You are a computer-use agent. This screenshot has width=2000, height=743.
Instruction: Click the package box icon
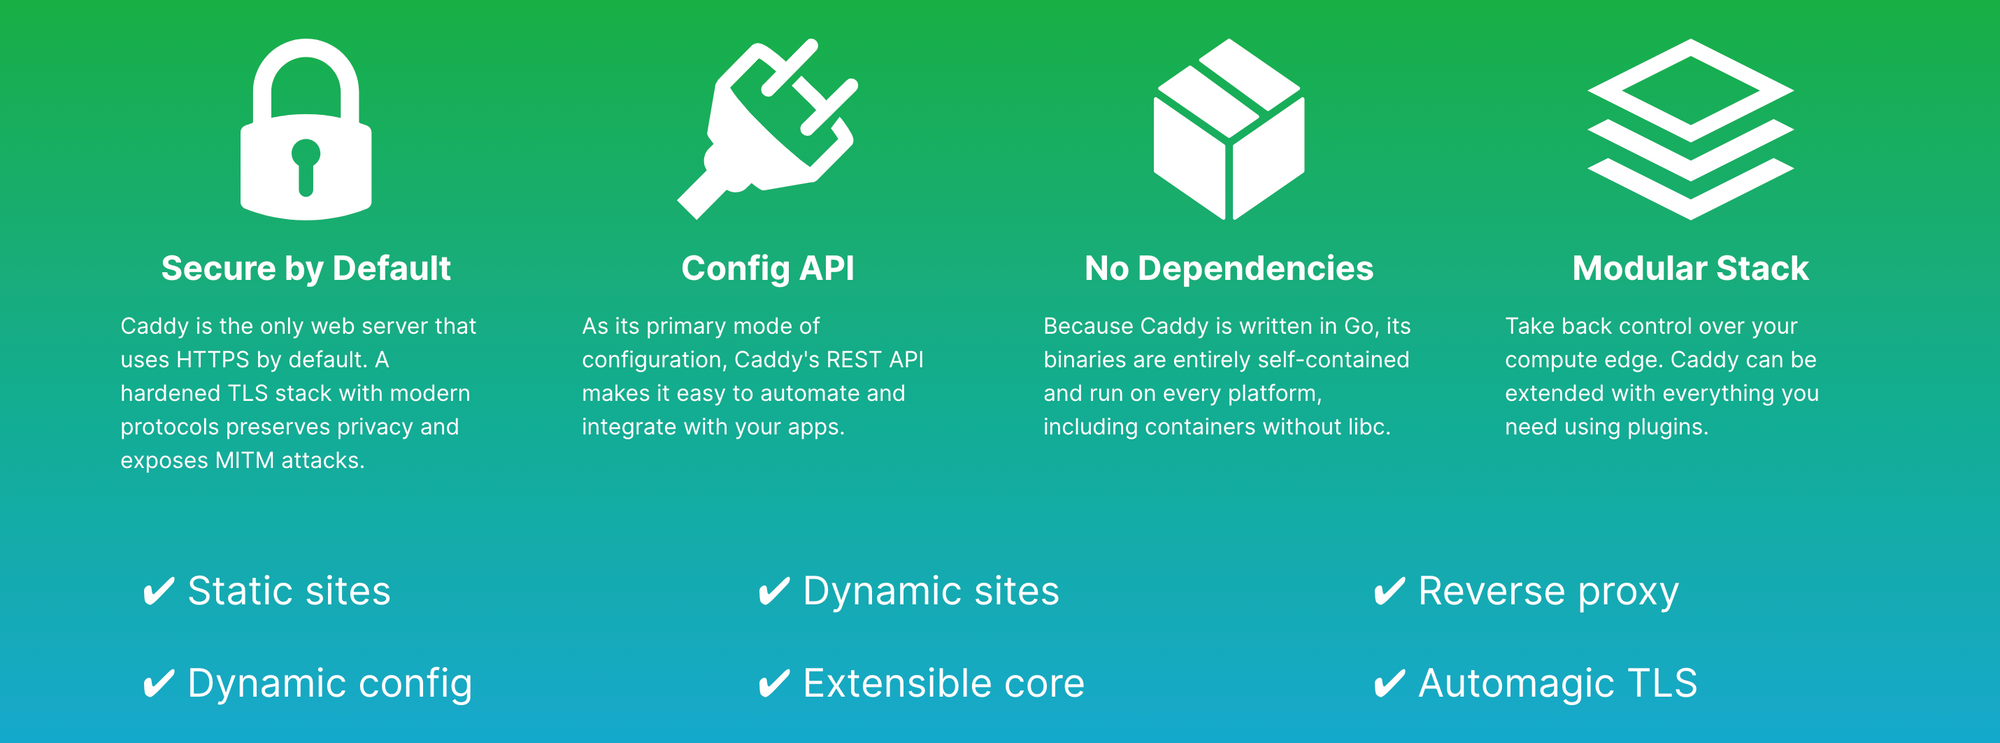(x=1229, y=129)
